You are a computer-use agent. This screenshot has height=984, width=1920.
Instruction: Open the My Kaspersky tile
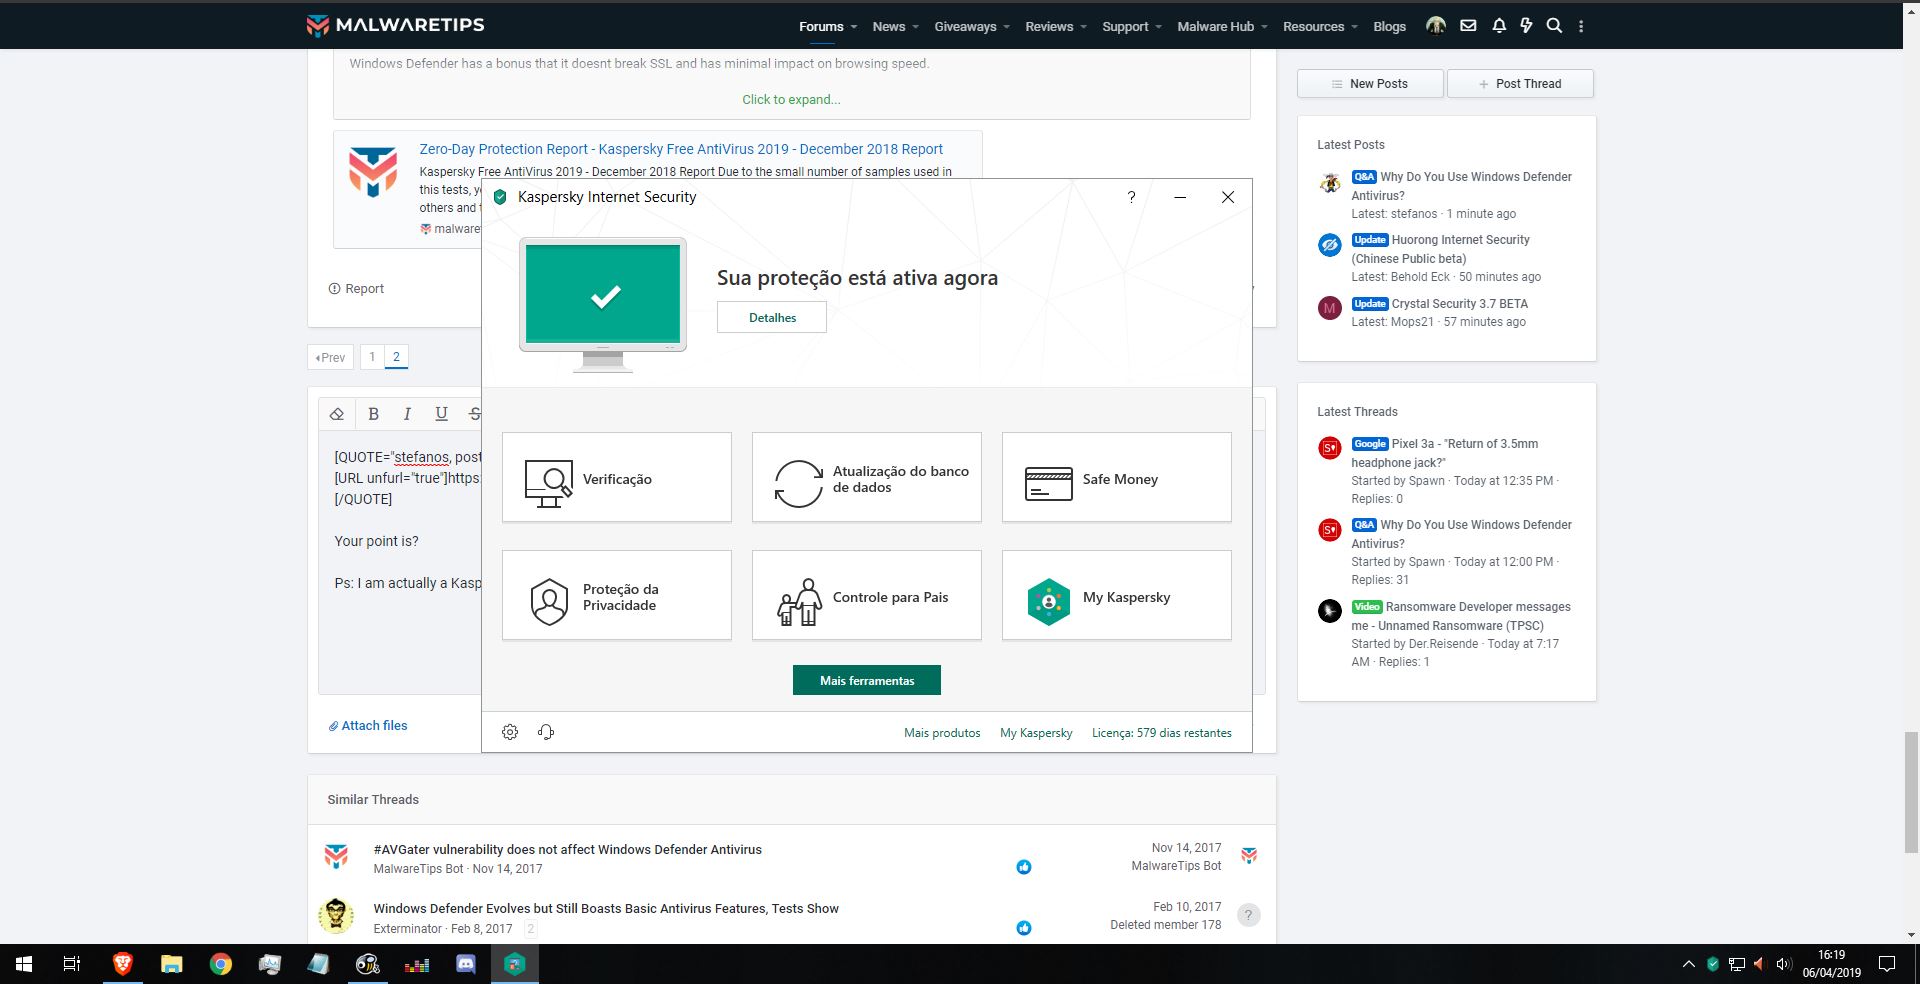(x=1117, y=596)
